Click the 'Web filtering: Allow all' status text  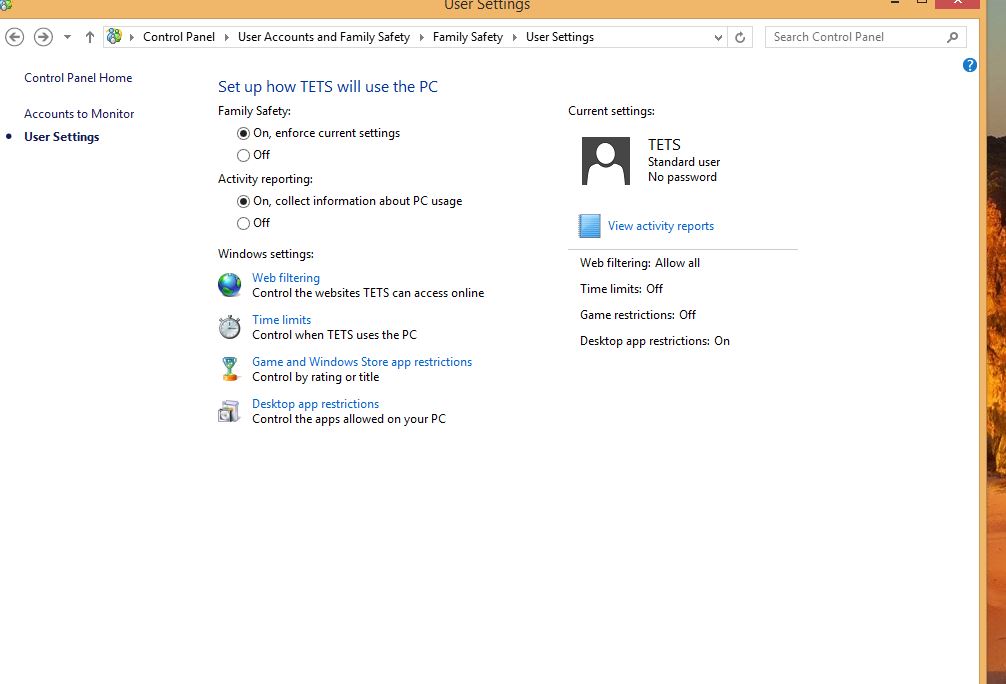tap(640, 262)
